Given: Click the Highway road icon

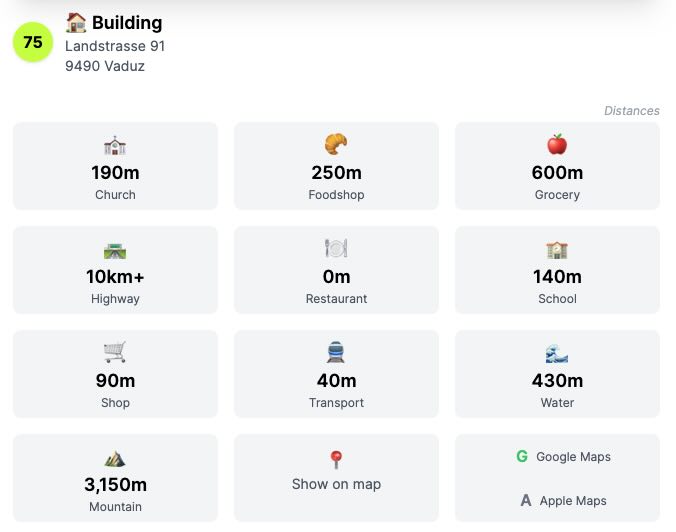Looking at the screenshot, I should [x=115, y=251].
